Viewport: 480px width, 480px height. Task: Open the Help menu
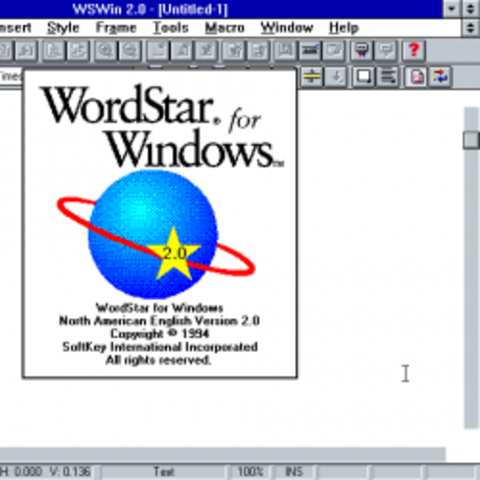[x=344, y=28]
